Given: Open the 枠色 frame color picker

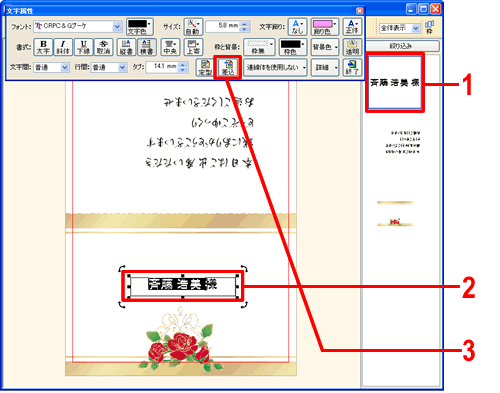Looking at the screenshot, I should coord(292,47).
